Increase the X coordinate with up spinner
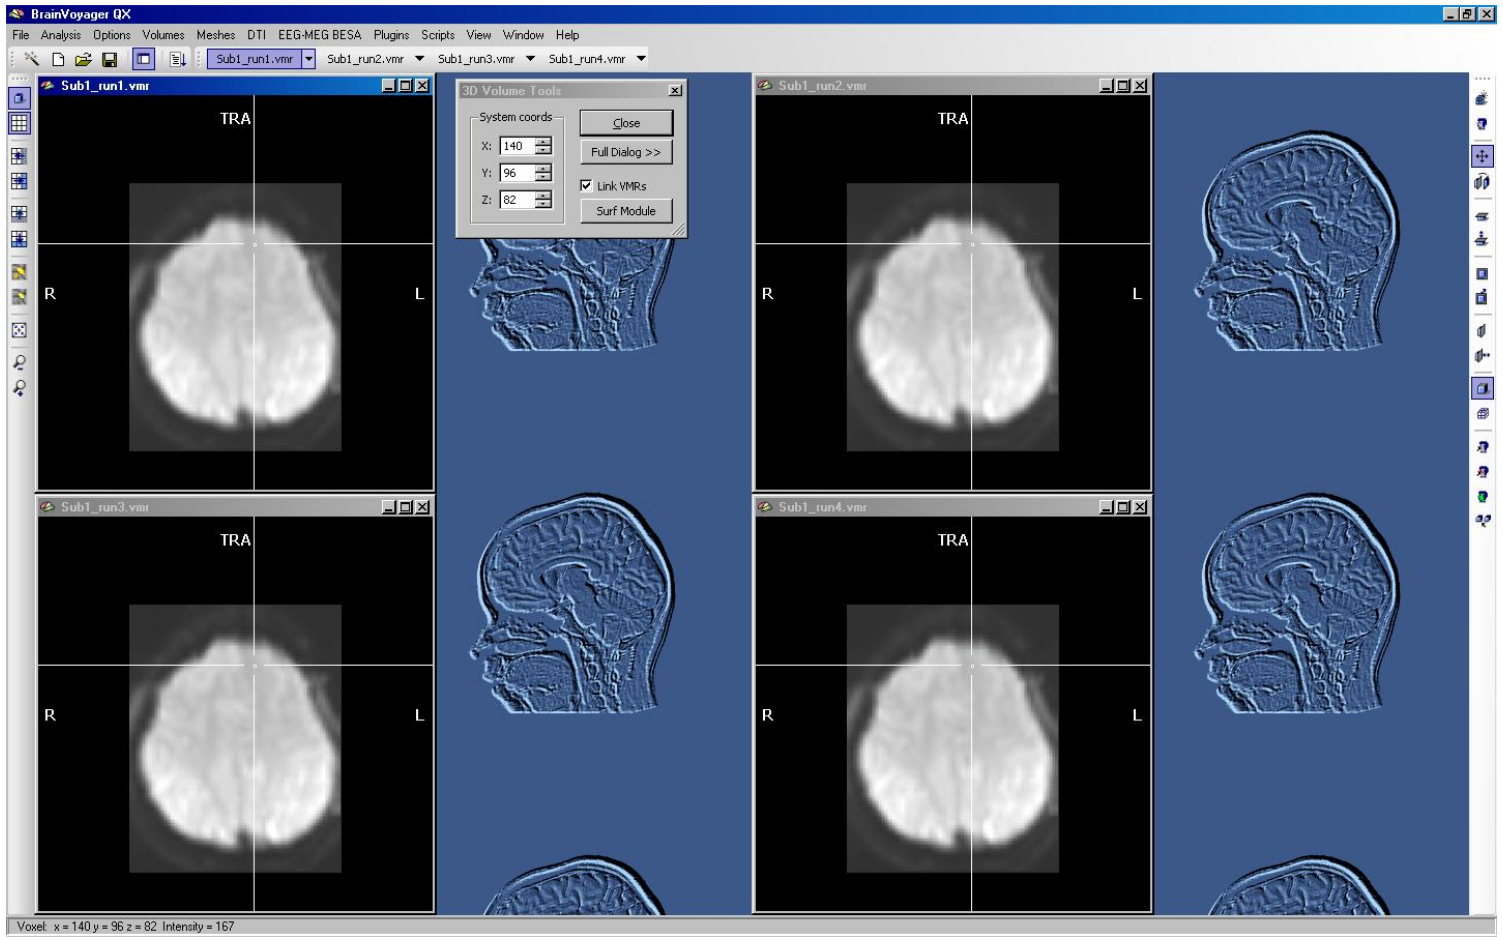This screenshot has height=940, width=1503. click(543, 142)
